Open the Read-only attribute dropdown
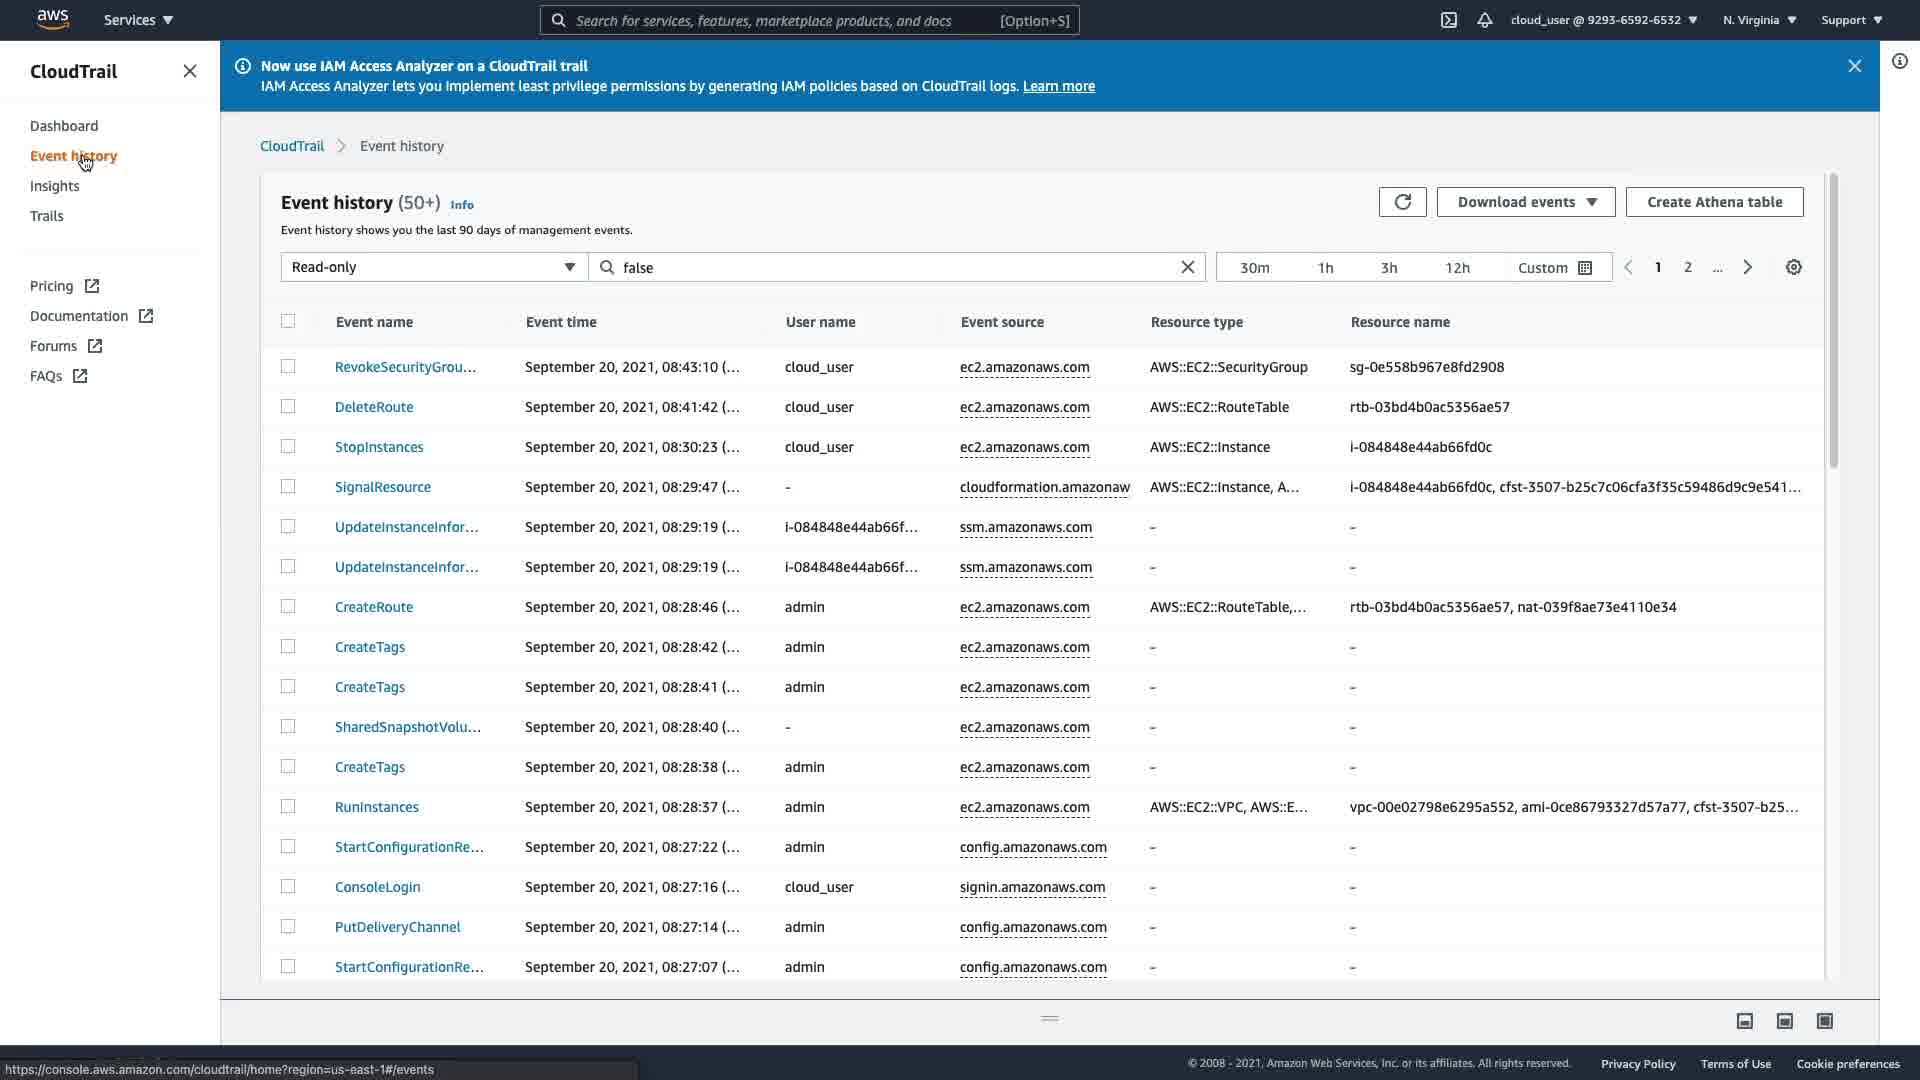This screenshot has width=1920, height=1080. pos(433,267)
